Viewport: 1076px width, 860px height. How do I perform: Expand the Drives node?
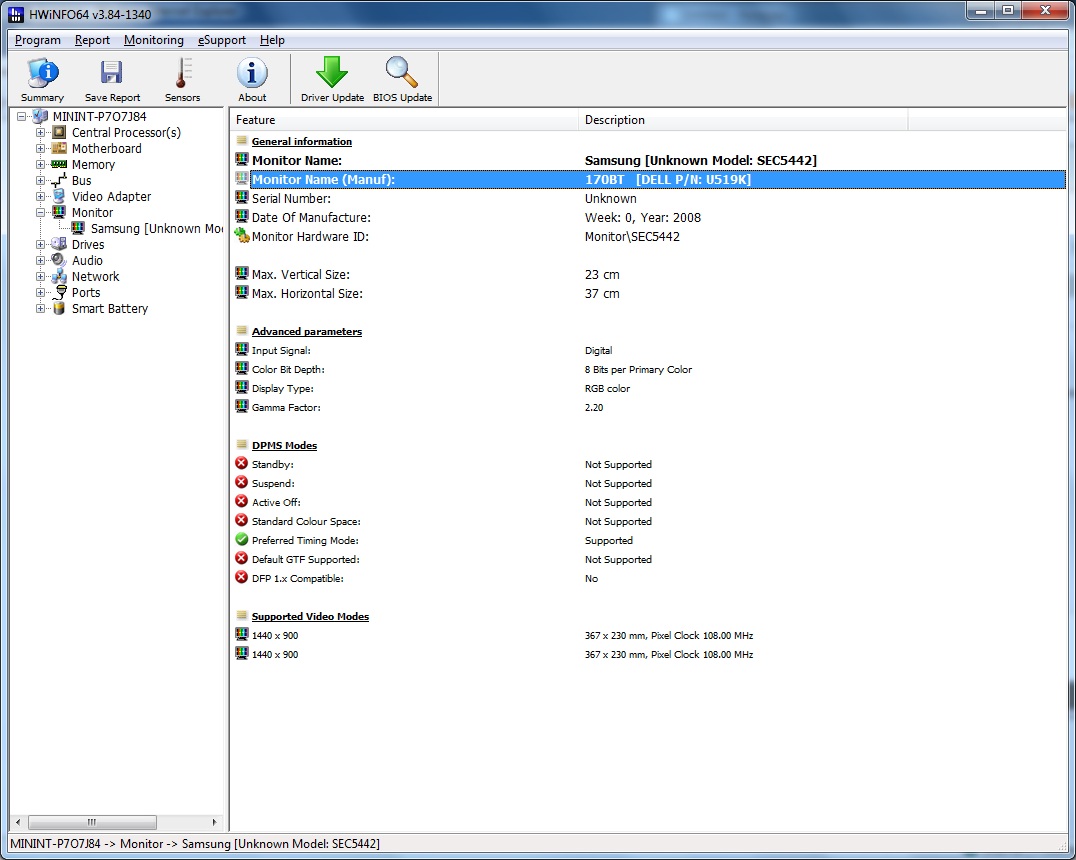[40, 244]
